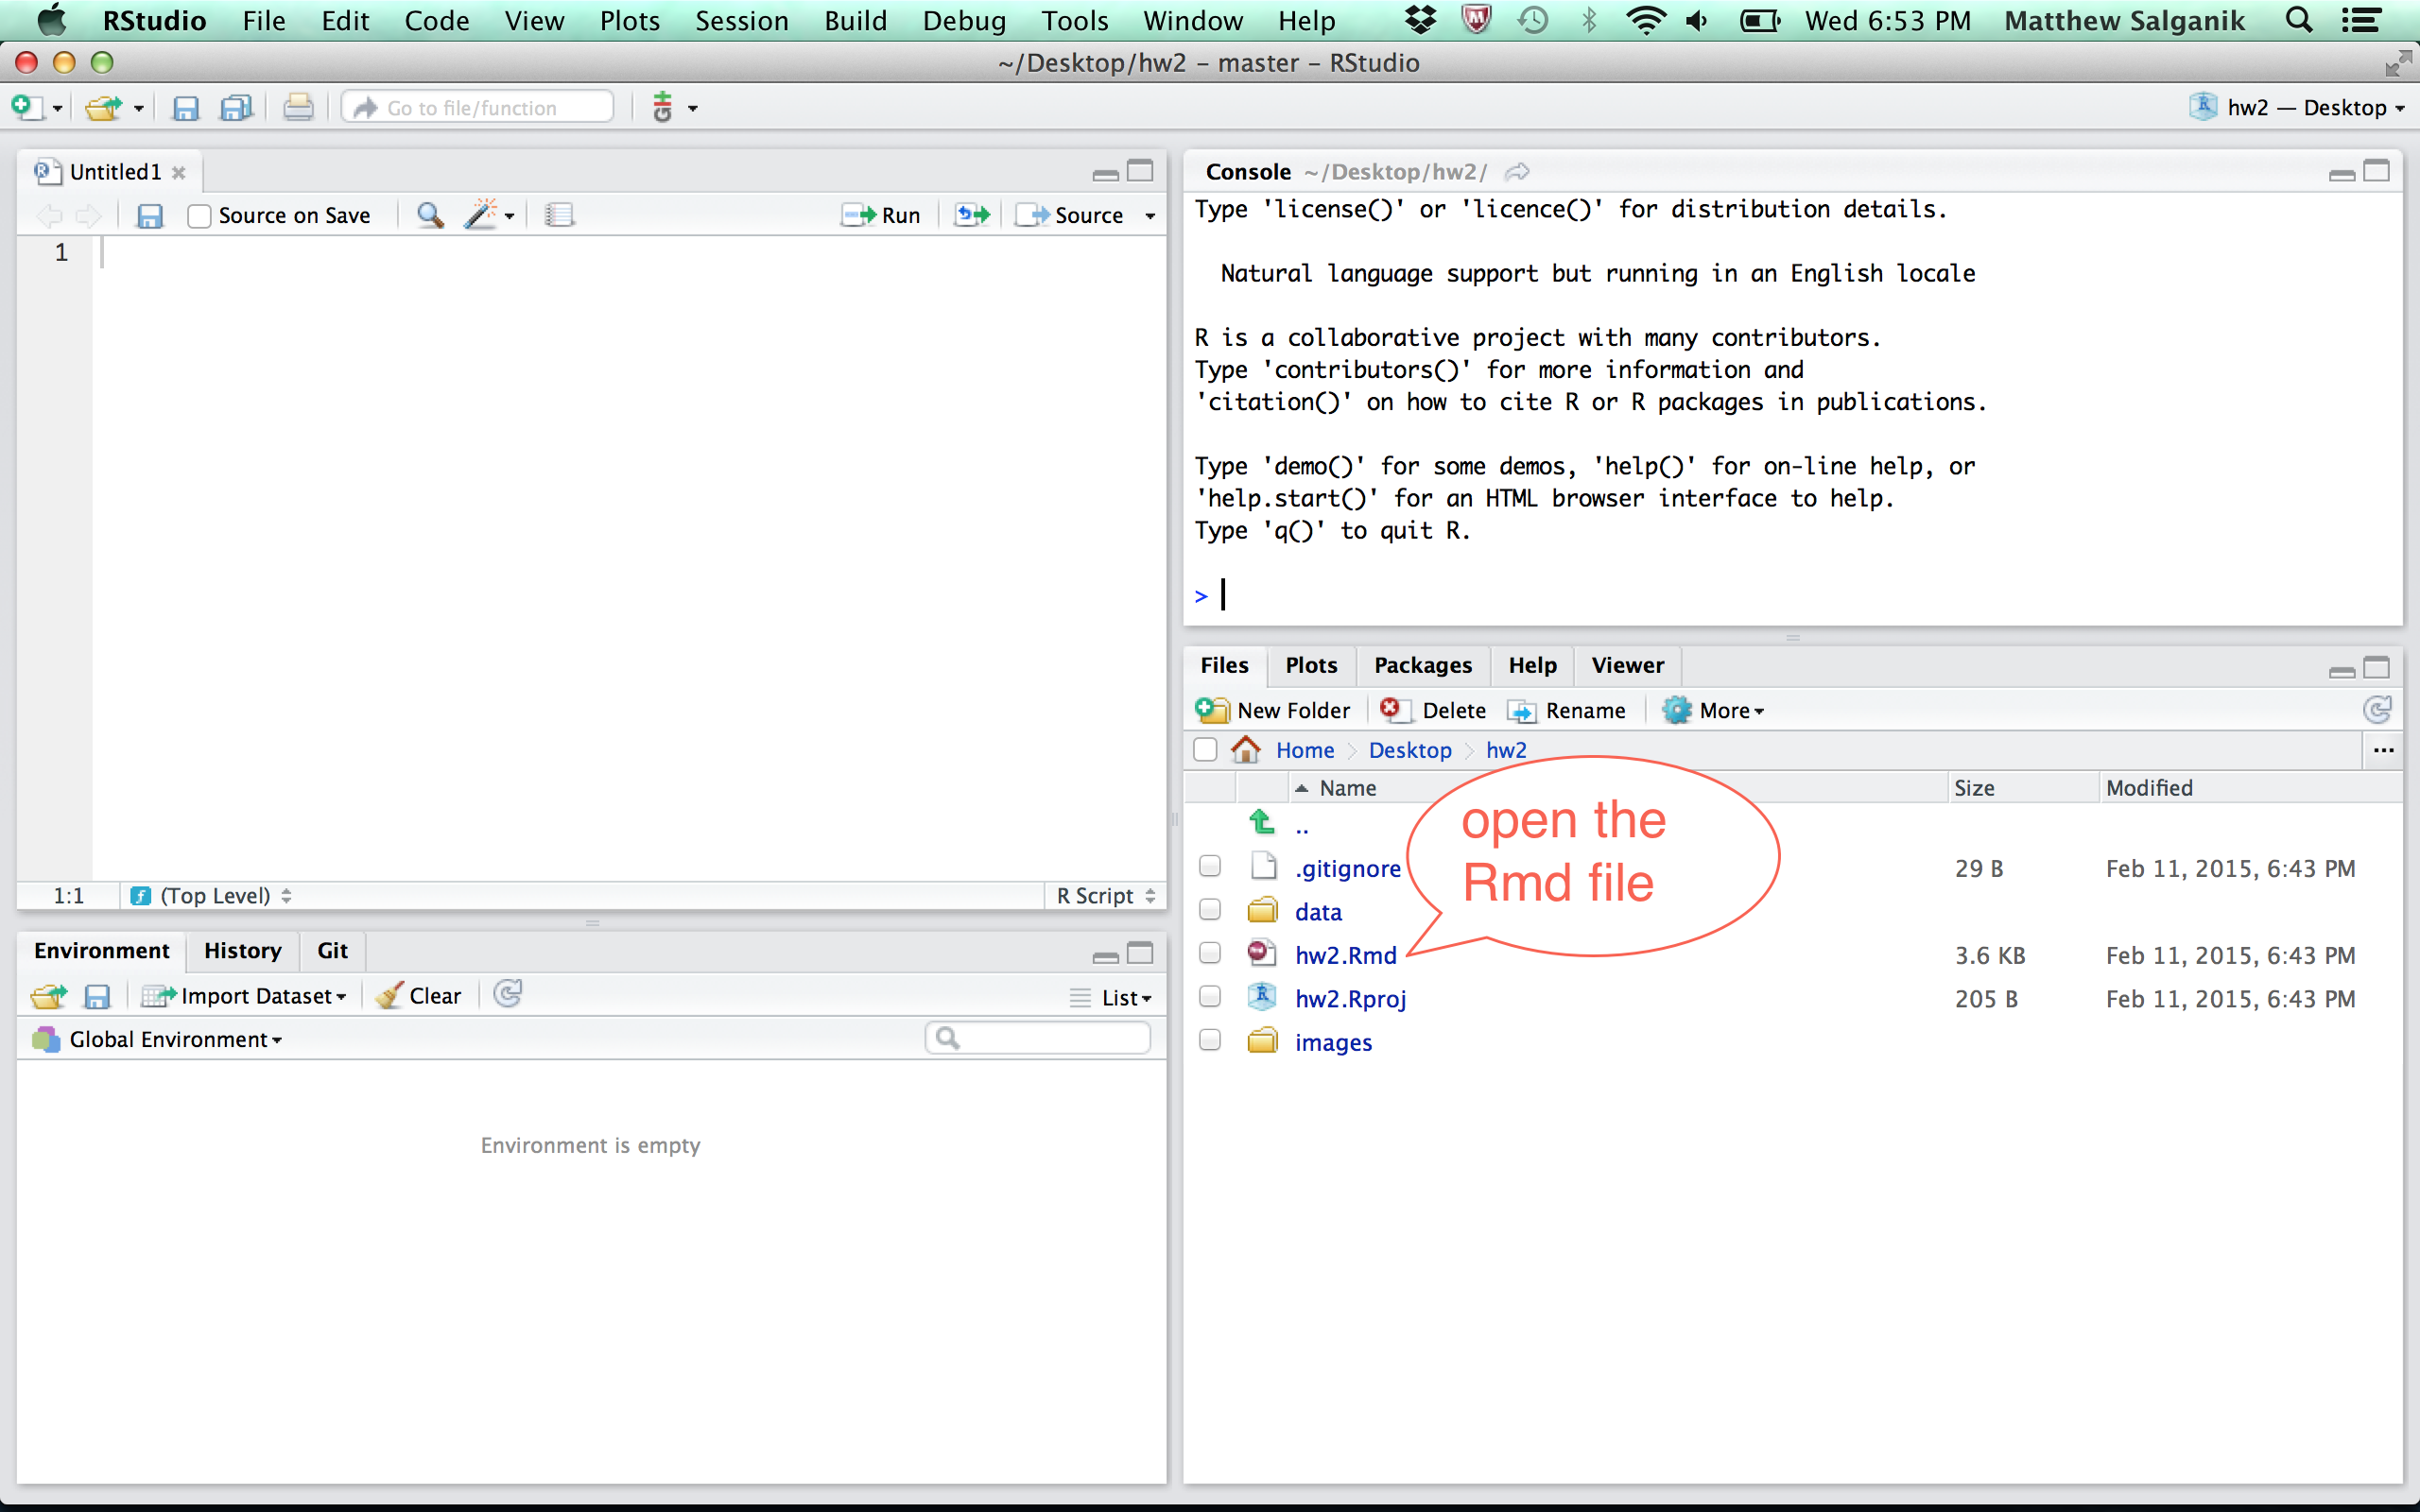
Task: Refresh the Files pane listing
Action: click(2377, 710)
